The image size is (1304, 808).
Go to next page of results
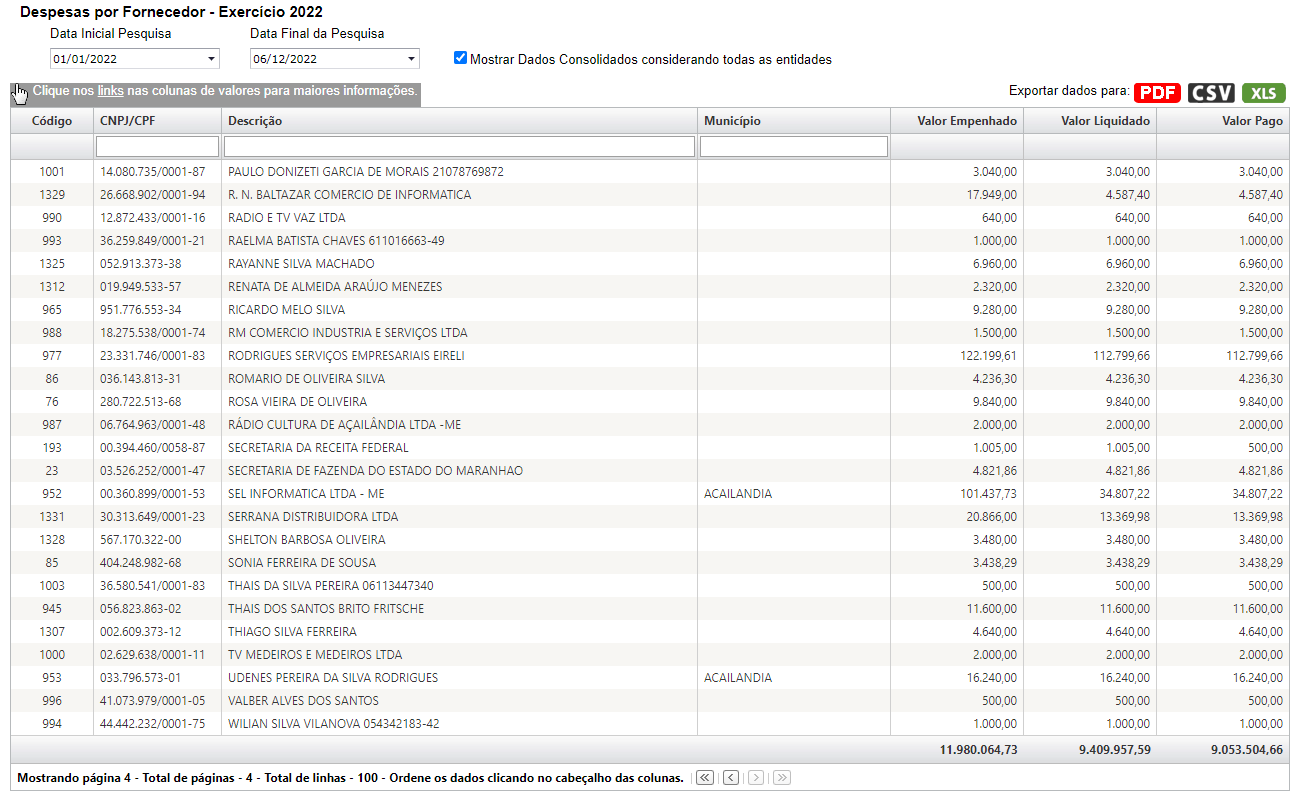(756, 778)
